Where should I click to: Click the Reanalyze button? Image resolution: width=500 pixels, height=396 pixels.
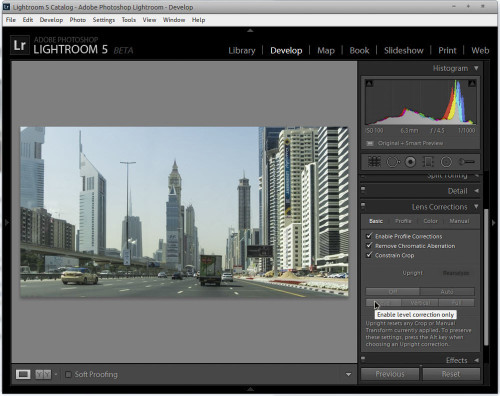coord(456,273)
